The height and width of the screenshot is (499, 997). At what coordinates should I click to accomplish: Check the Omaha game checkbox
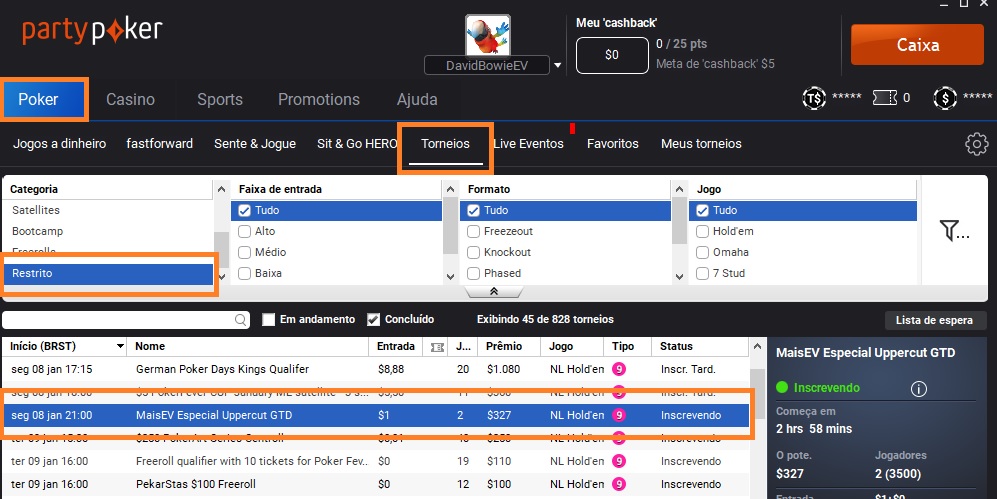(703, 252)
